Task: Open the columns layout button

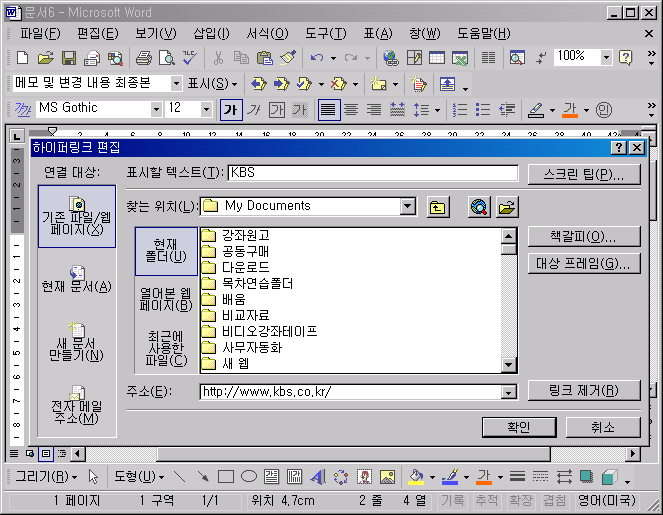Action: click(488, 58)
